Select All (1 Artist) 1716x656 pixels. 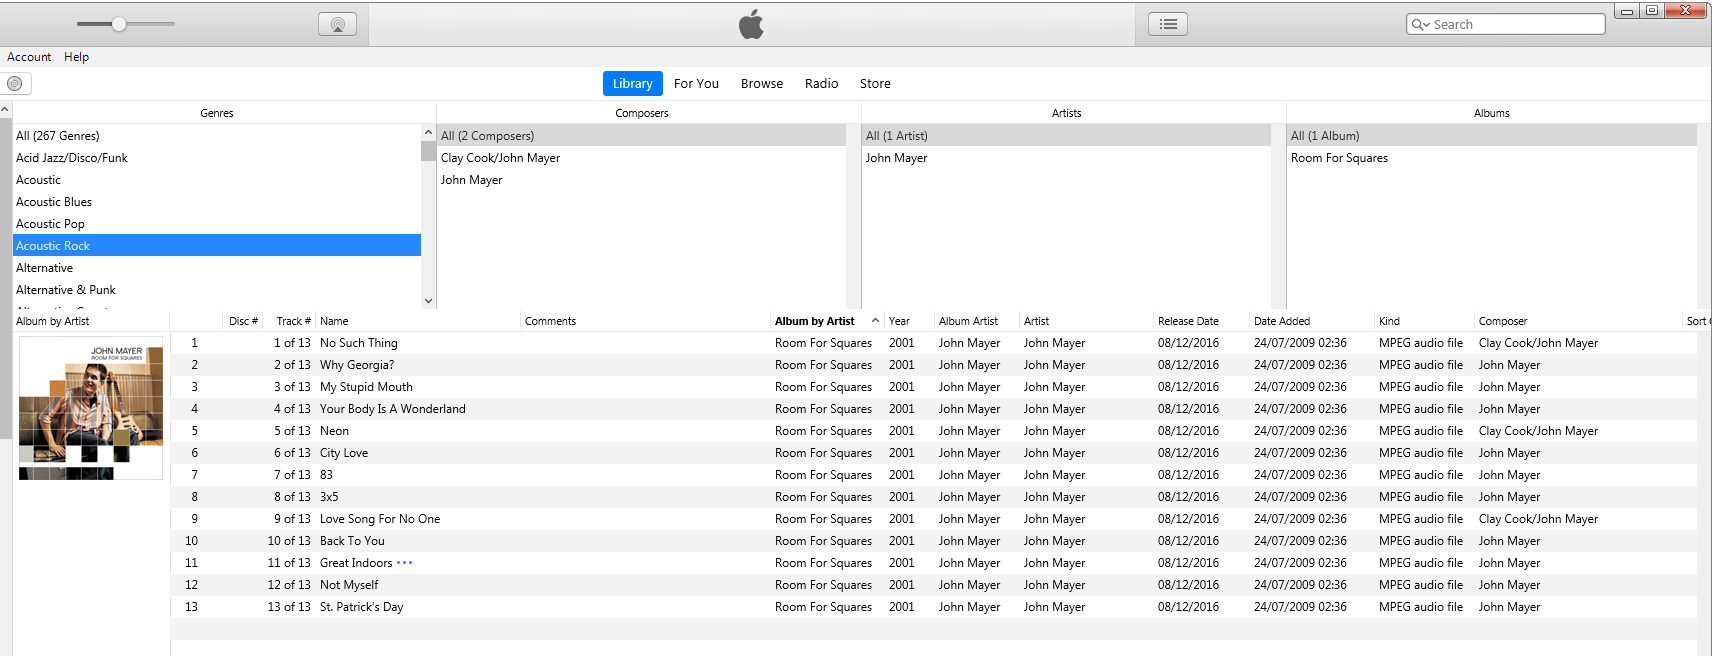[x=1066, y=136]
